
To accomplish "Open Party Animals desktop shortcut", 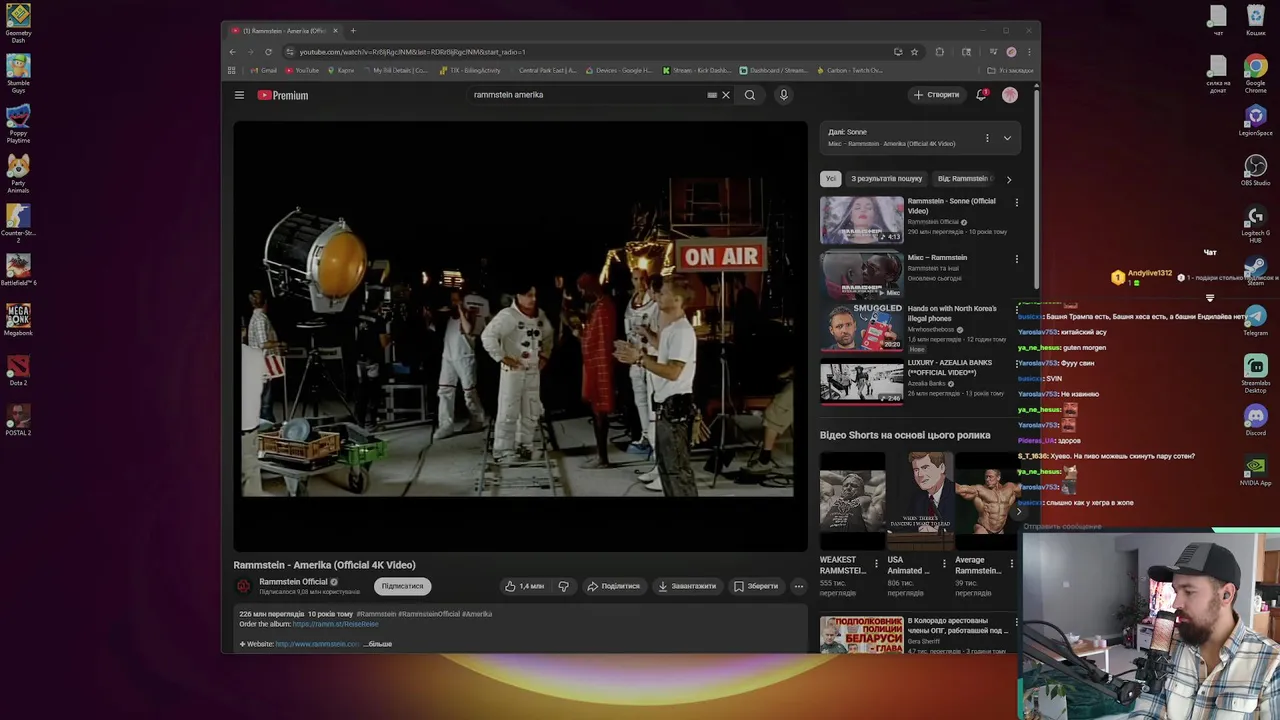I will tap(18, 173).
